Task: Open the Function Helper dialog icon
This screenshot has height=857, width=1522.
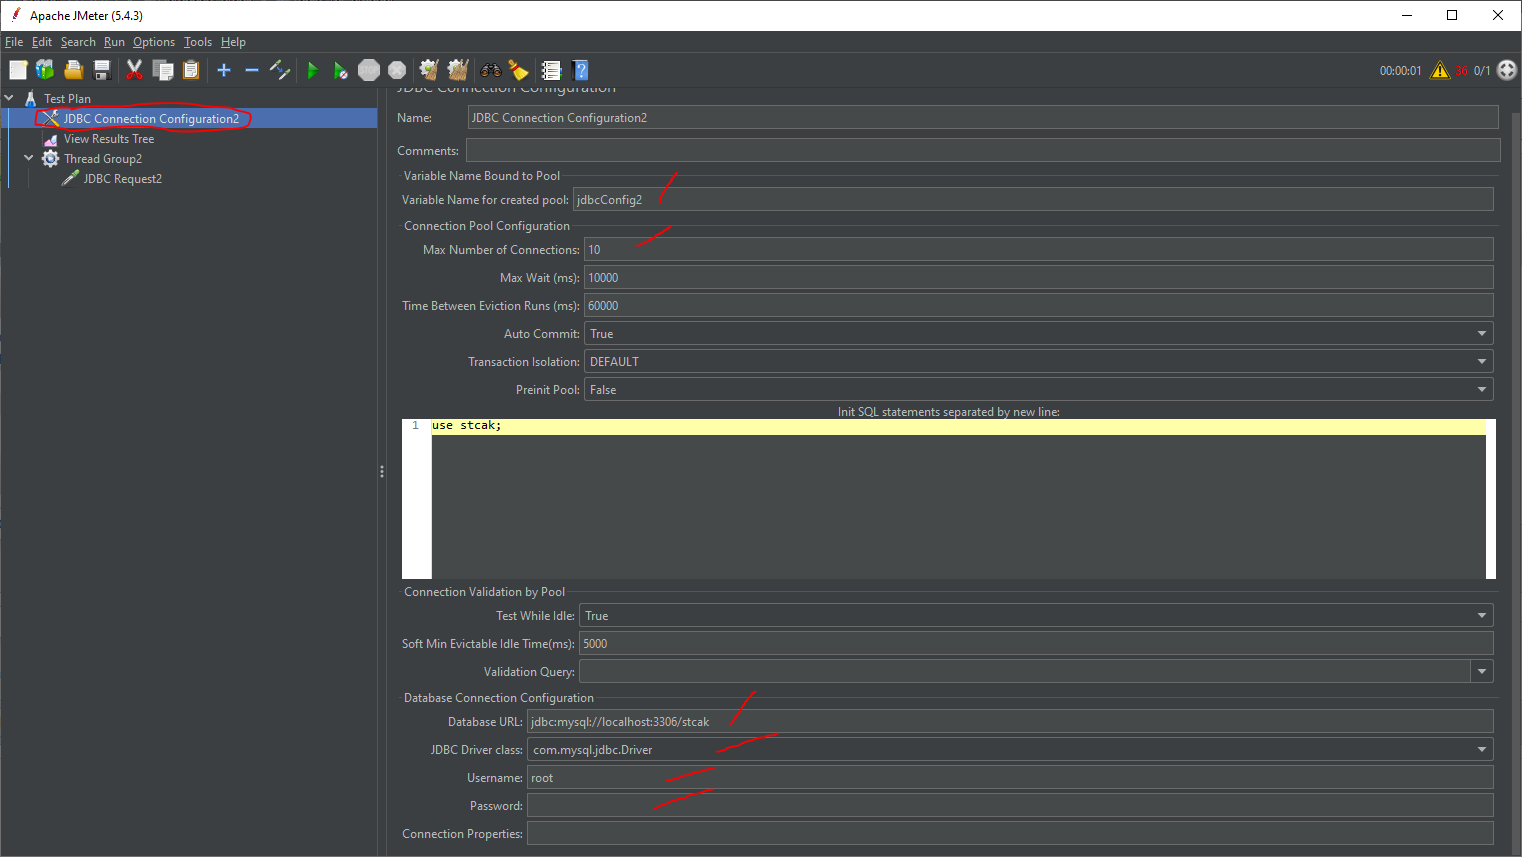Action: (551, 70)
